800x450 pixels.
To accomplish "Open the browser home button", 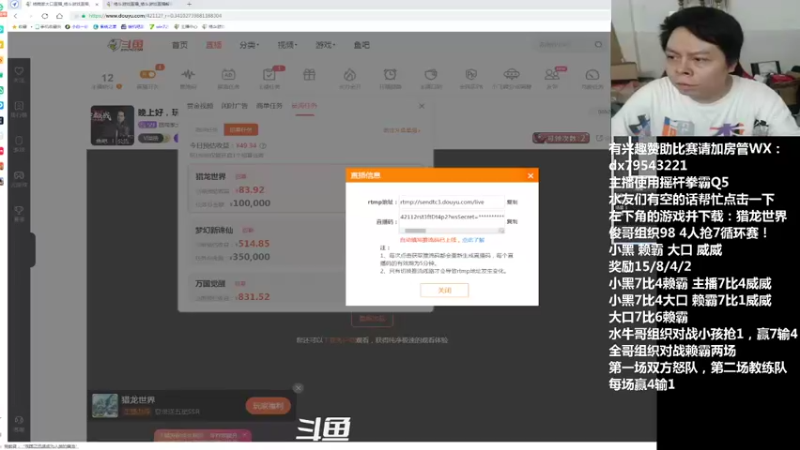I will [x=59, y=16].
